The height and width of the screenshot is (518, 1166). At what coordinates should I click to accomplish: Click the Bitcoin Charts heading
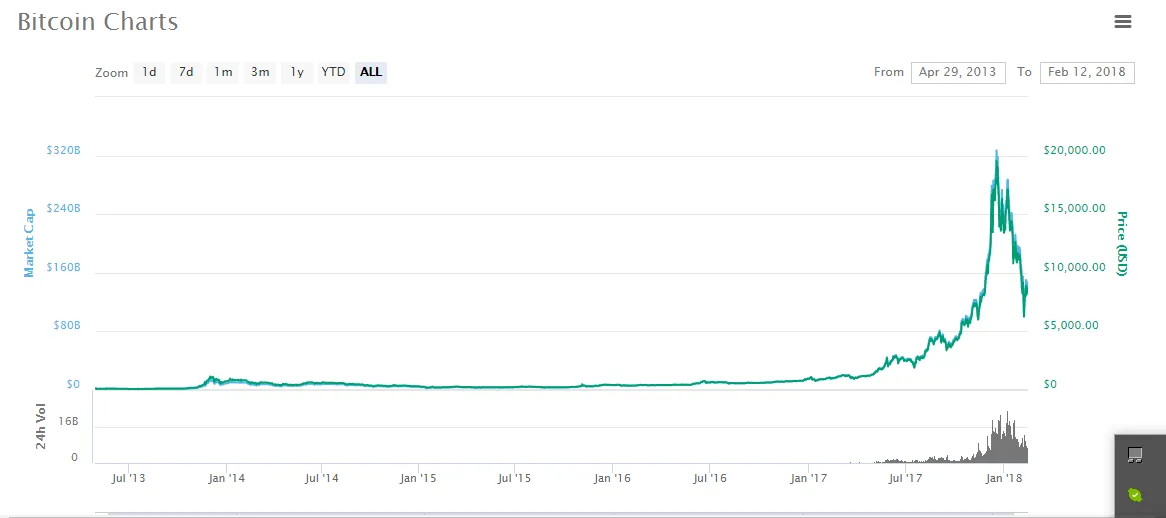click(97, 22)
